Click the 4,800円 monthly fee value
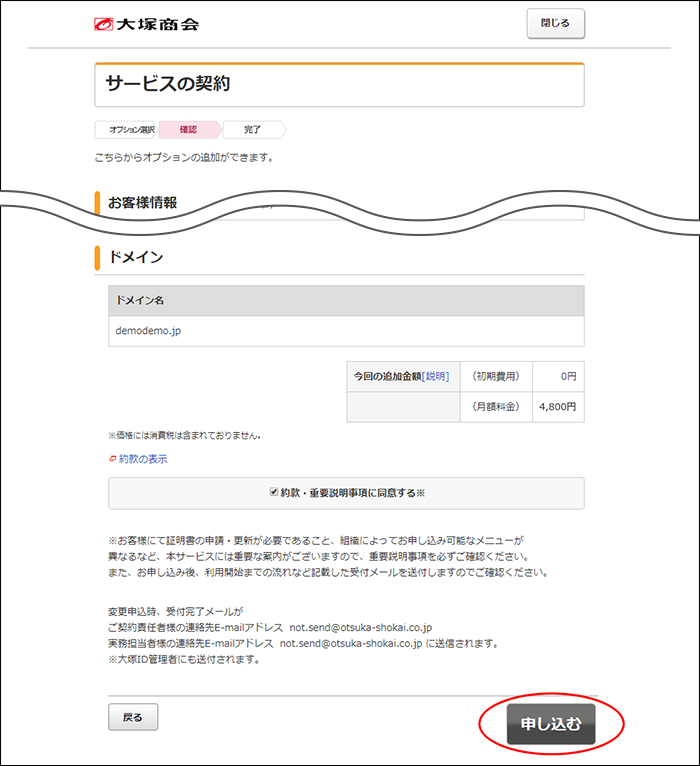This screenshot has width=700, height=766. pos(558,406)
